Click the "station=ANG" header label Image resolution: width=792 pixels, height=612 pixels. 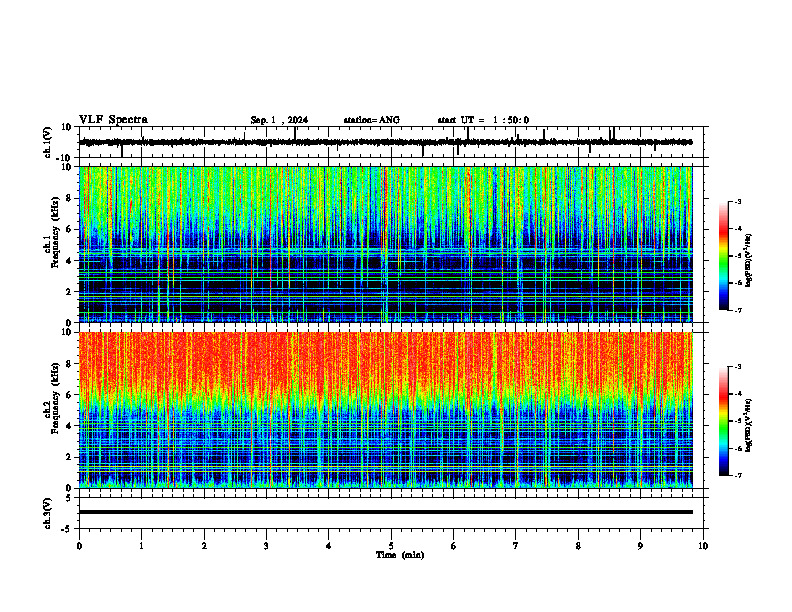click(372, 120)
